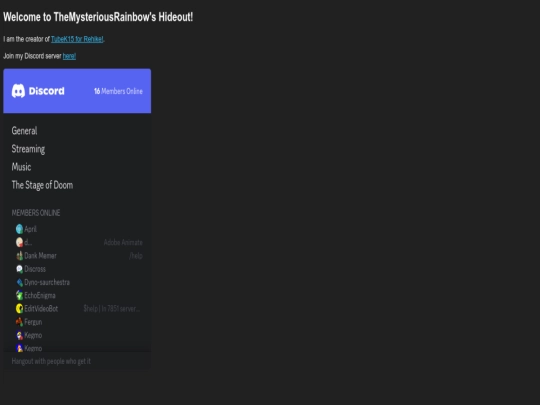Click the MEMBERS ONLINE section header

click(x=36, y=213)
